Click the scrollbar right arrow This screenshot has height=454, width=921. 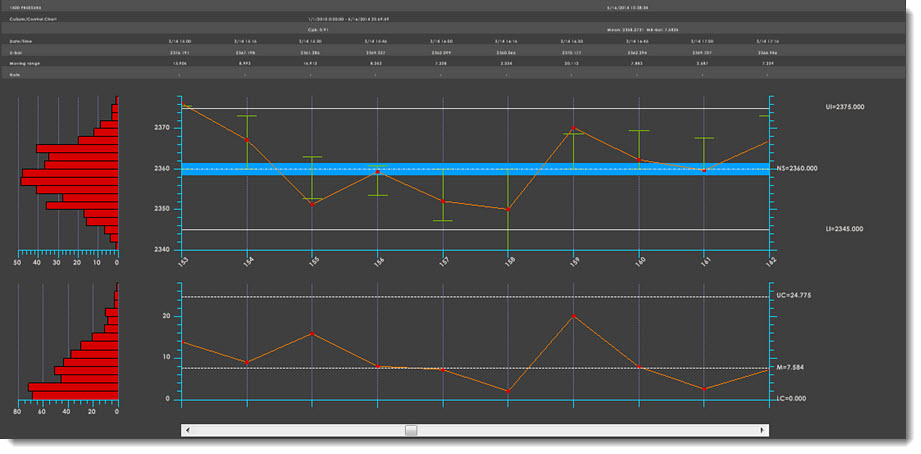[x=763, y=430]
